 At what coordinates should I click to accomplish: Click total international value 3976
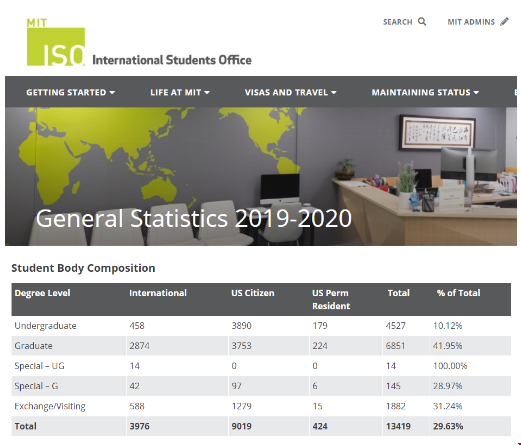(139, 426)
